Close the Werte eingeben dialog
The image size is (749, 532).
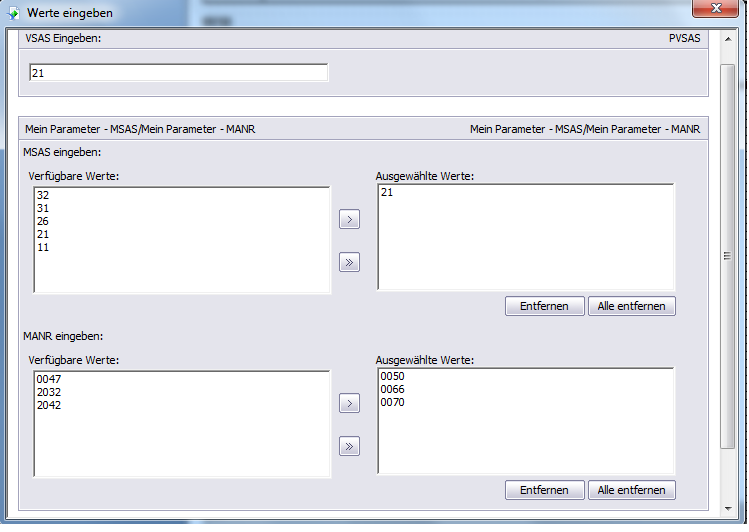(x=716, y=9)
